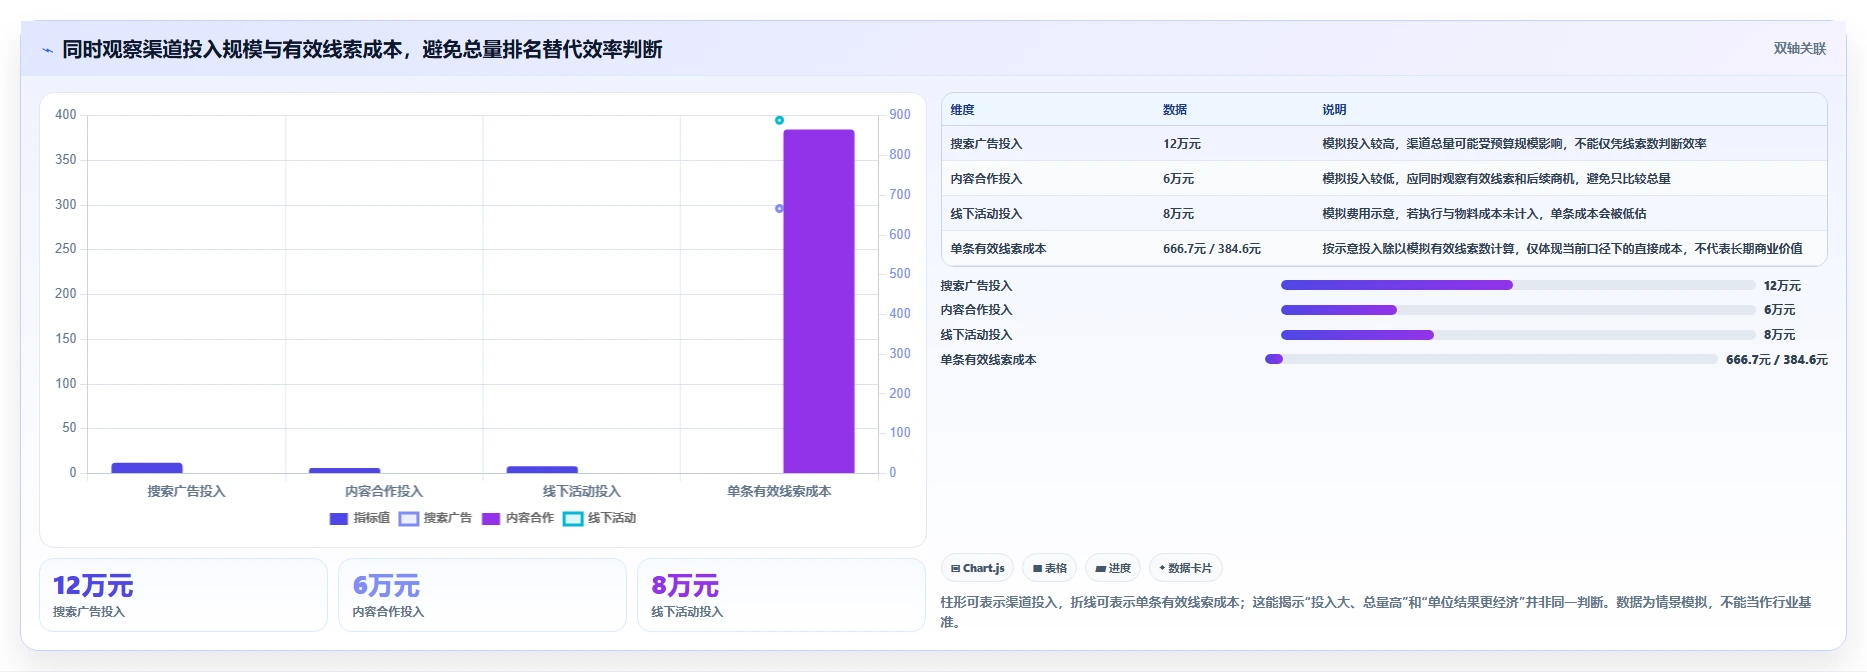Click the lavender data point beside the tall bar

pos(779,208)
